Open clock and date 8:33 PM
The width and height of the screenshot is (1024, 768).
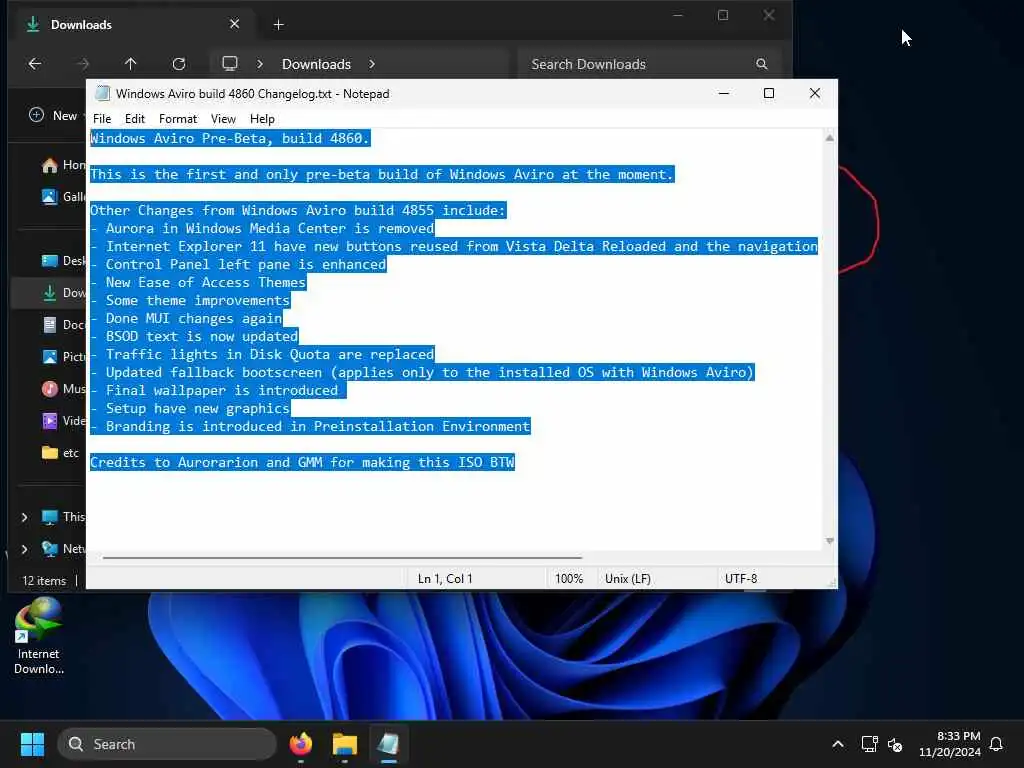[x=950, y=744]
